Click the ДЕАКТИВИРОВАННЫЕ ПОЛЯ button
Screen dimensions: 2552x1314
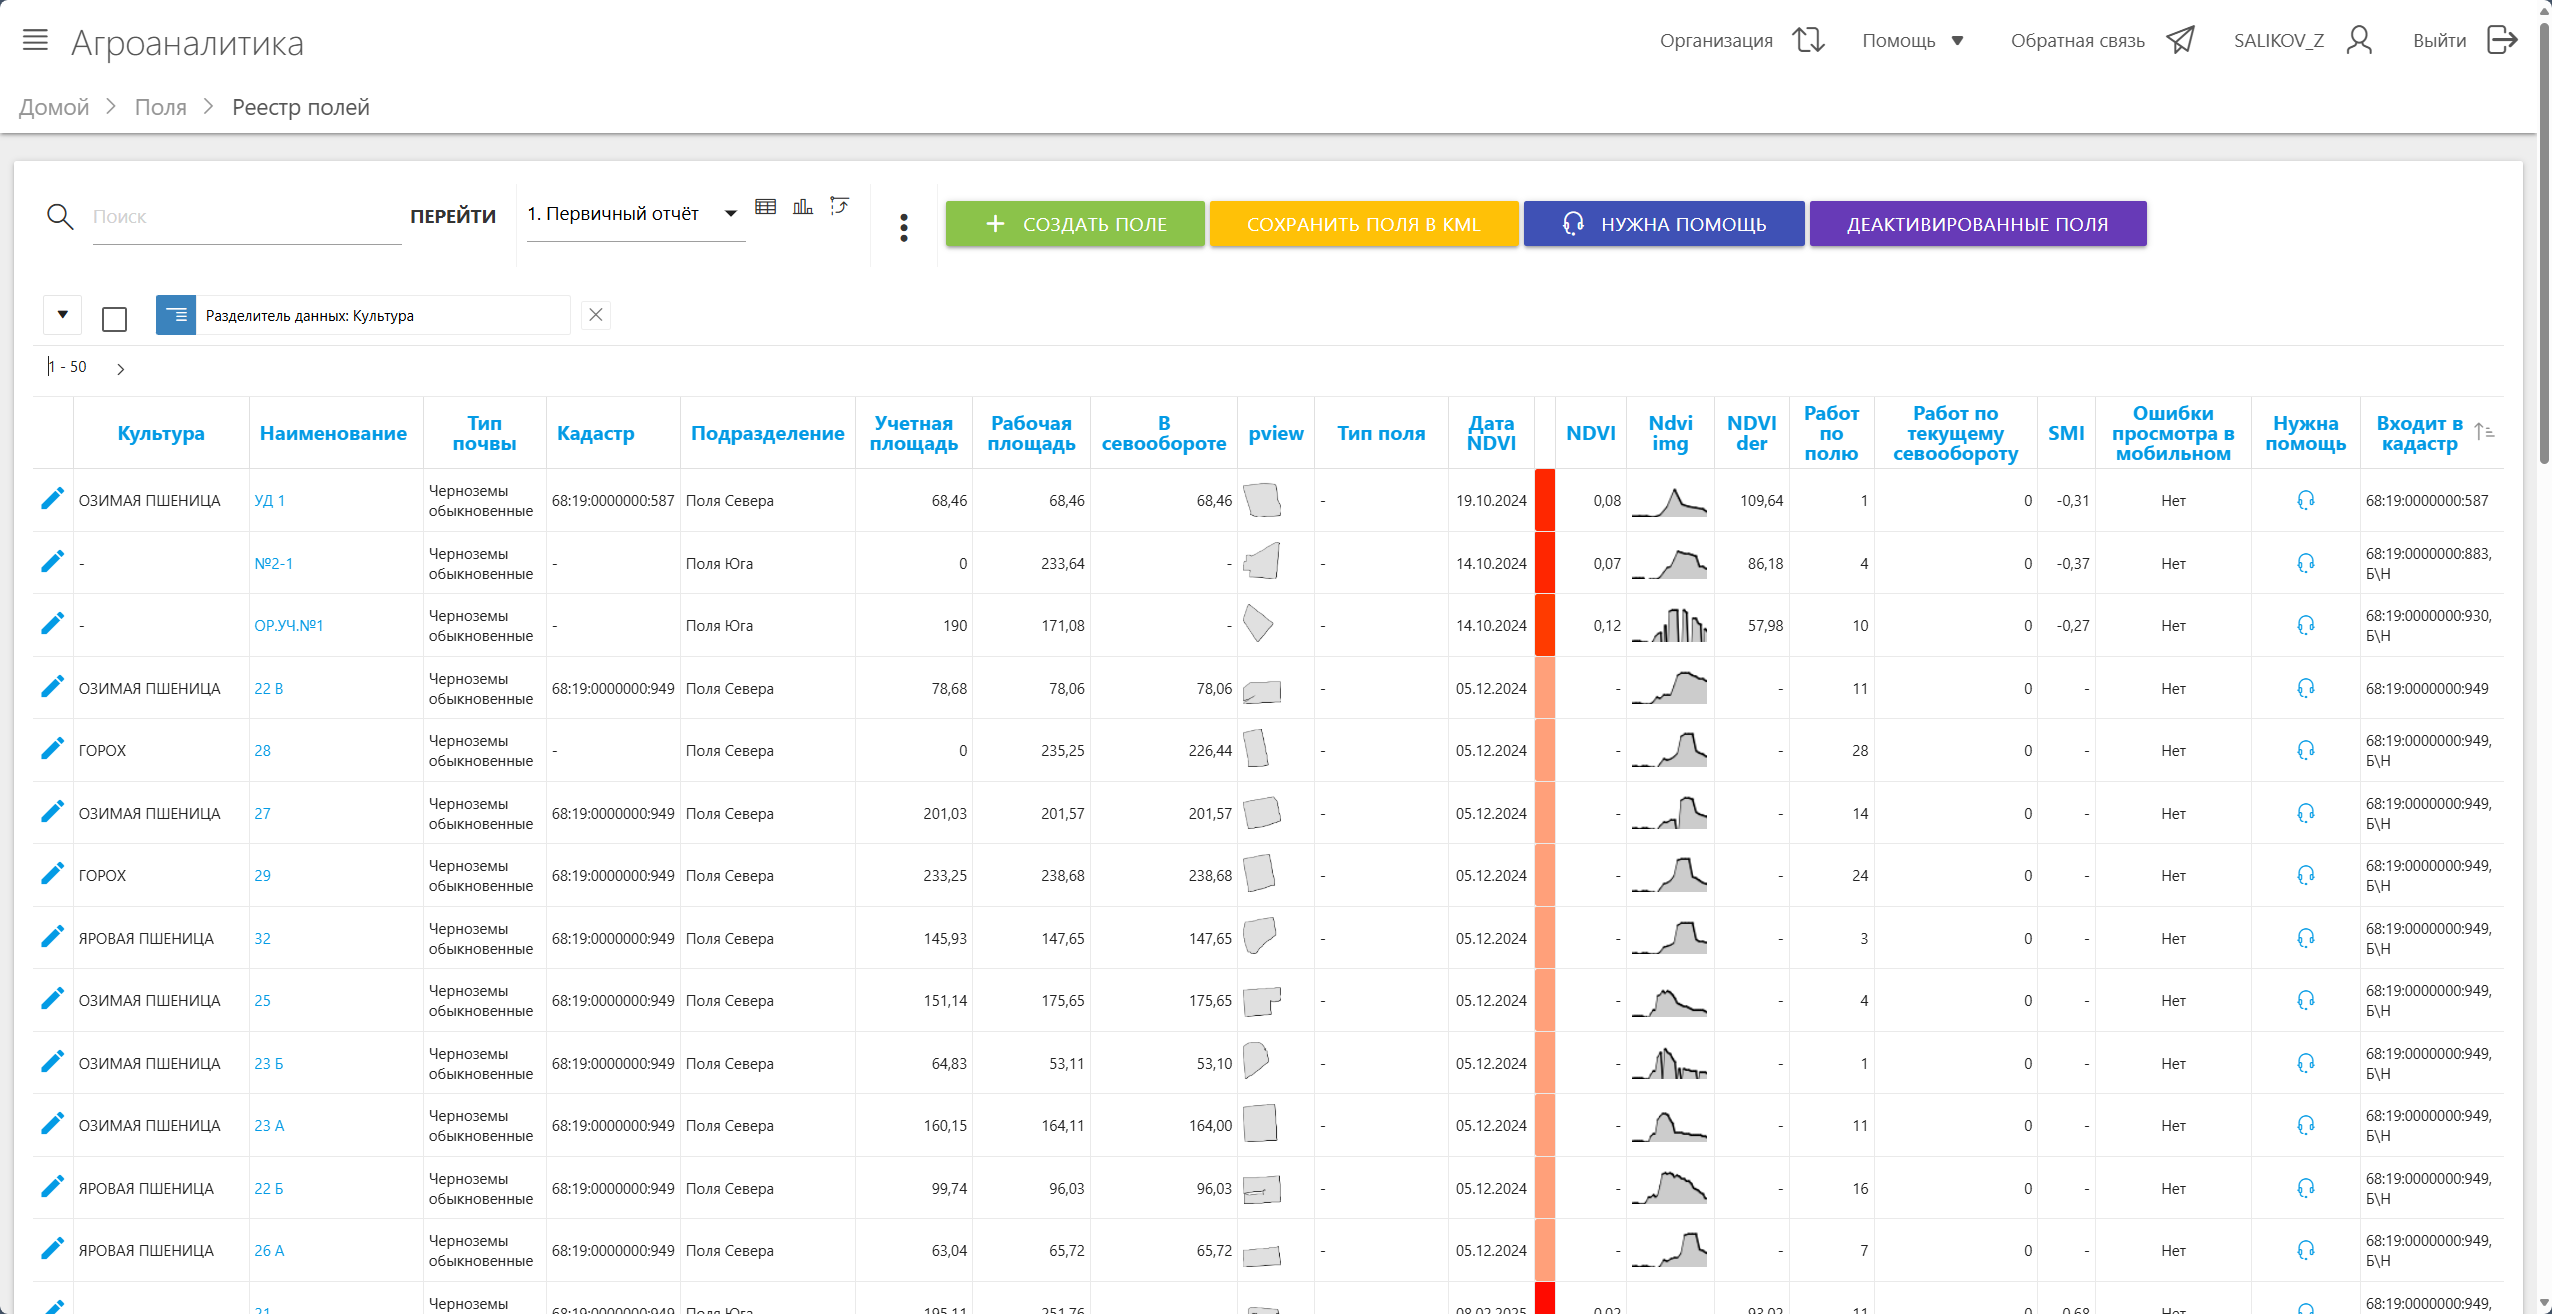(x=1977, y=224)
